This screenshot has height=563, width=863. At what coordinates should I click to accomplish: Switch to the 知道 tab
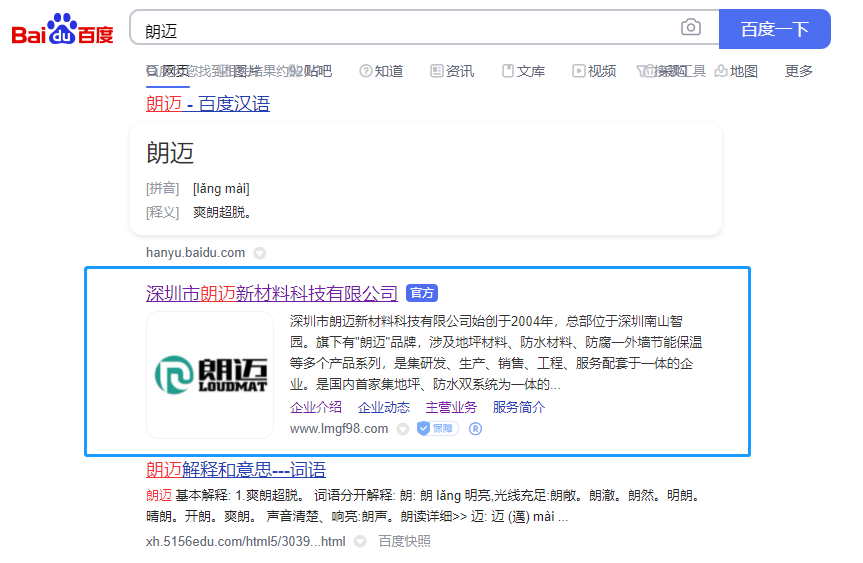pos(381,71)
